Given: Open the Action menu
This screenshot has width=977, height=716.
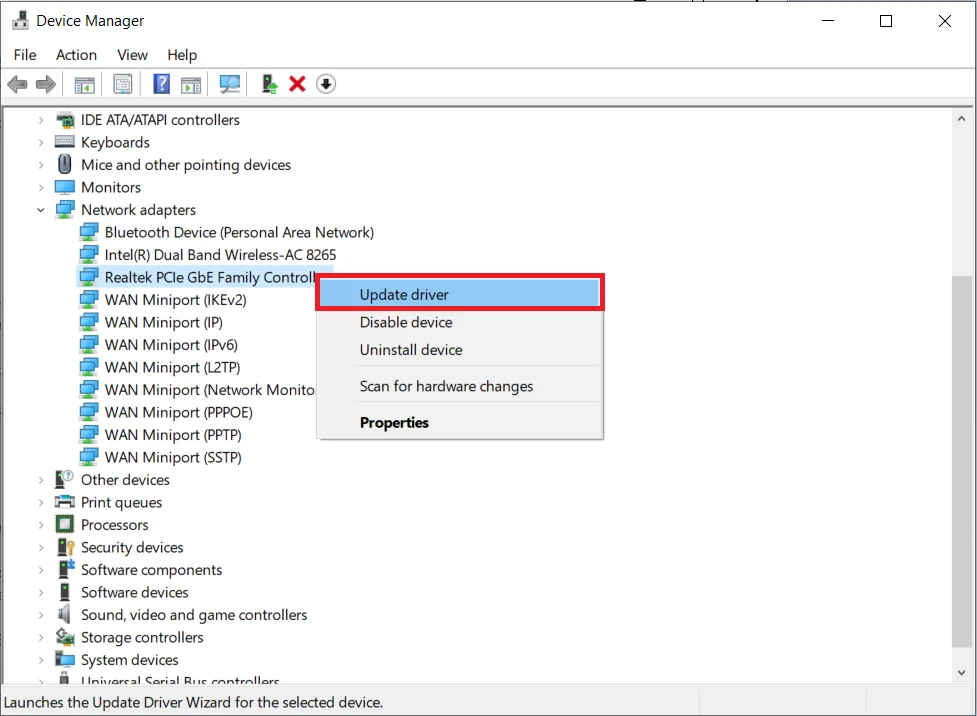Looking at the screenshot, I should 76,55.
